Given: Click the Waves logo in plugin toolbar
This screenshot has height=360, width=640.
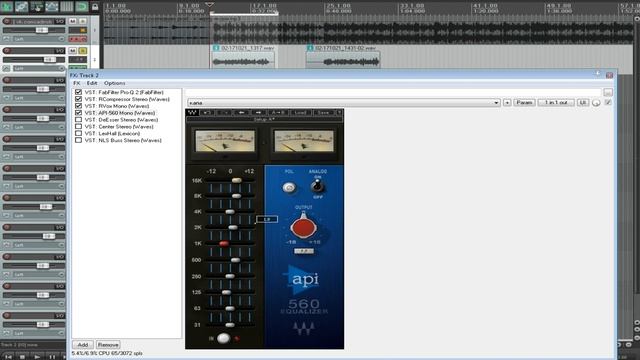Looking at the screenshot, I should (x=192, y=112).
